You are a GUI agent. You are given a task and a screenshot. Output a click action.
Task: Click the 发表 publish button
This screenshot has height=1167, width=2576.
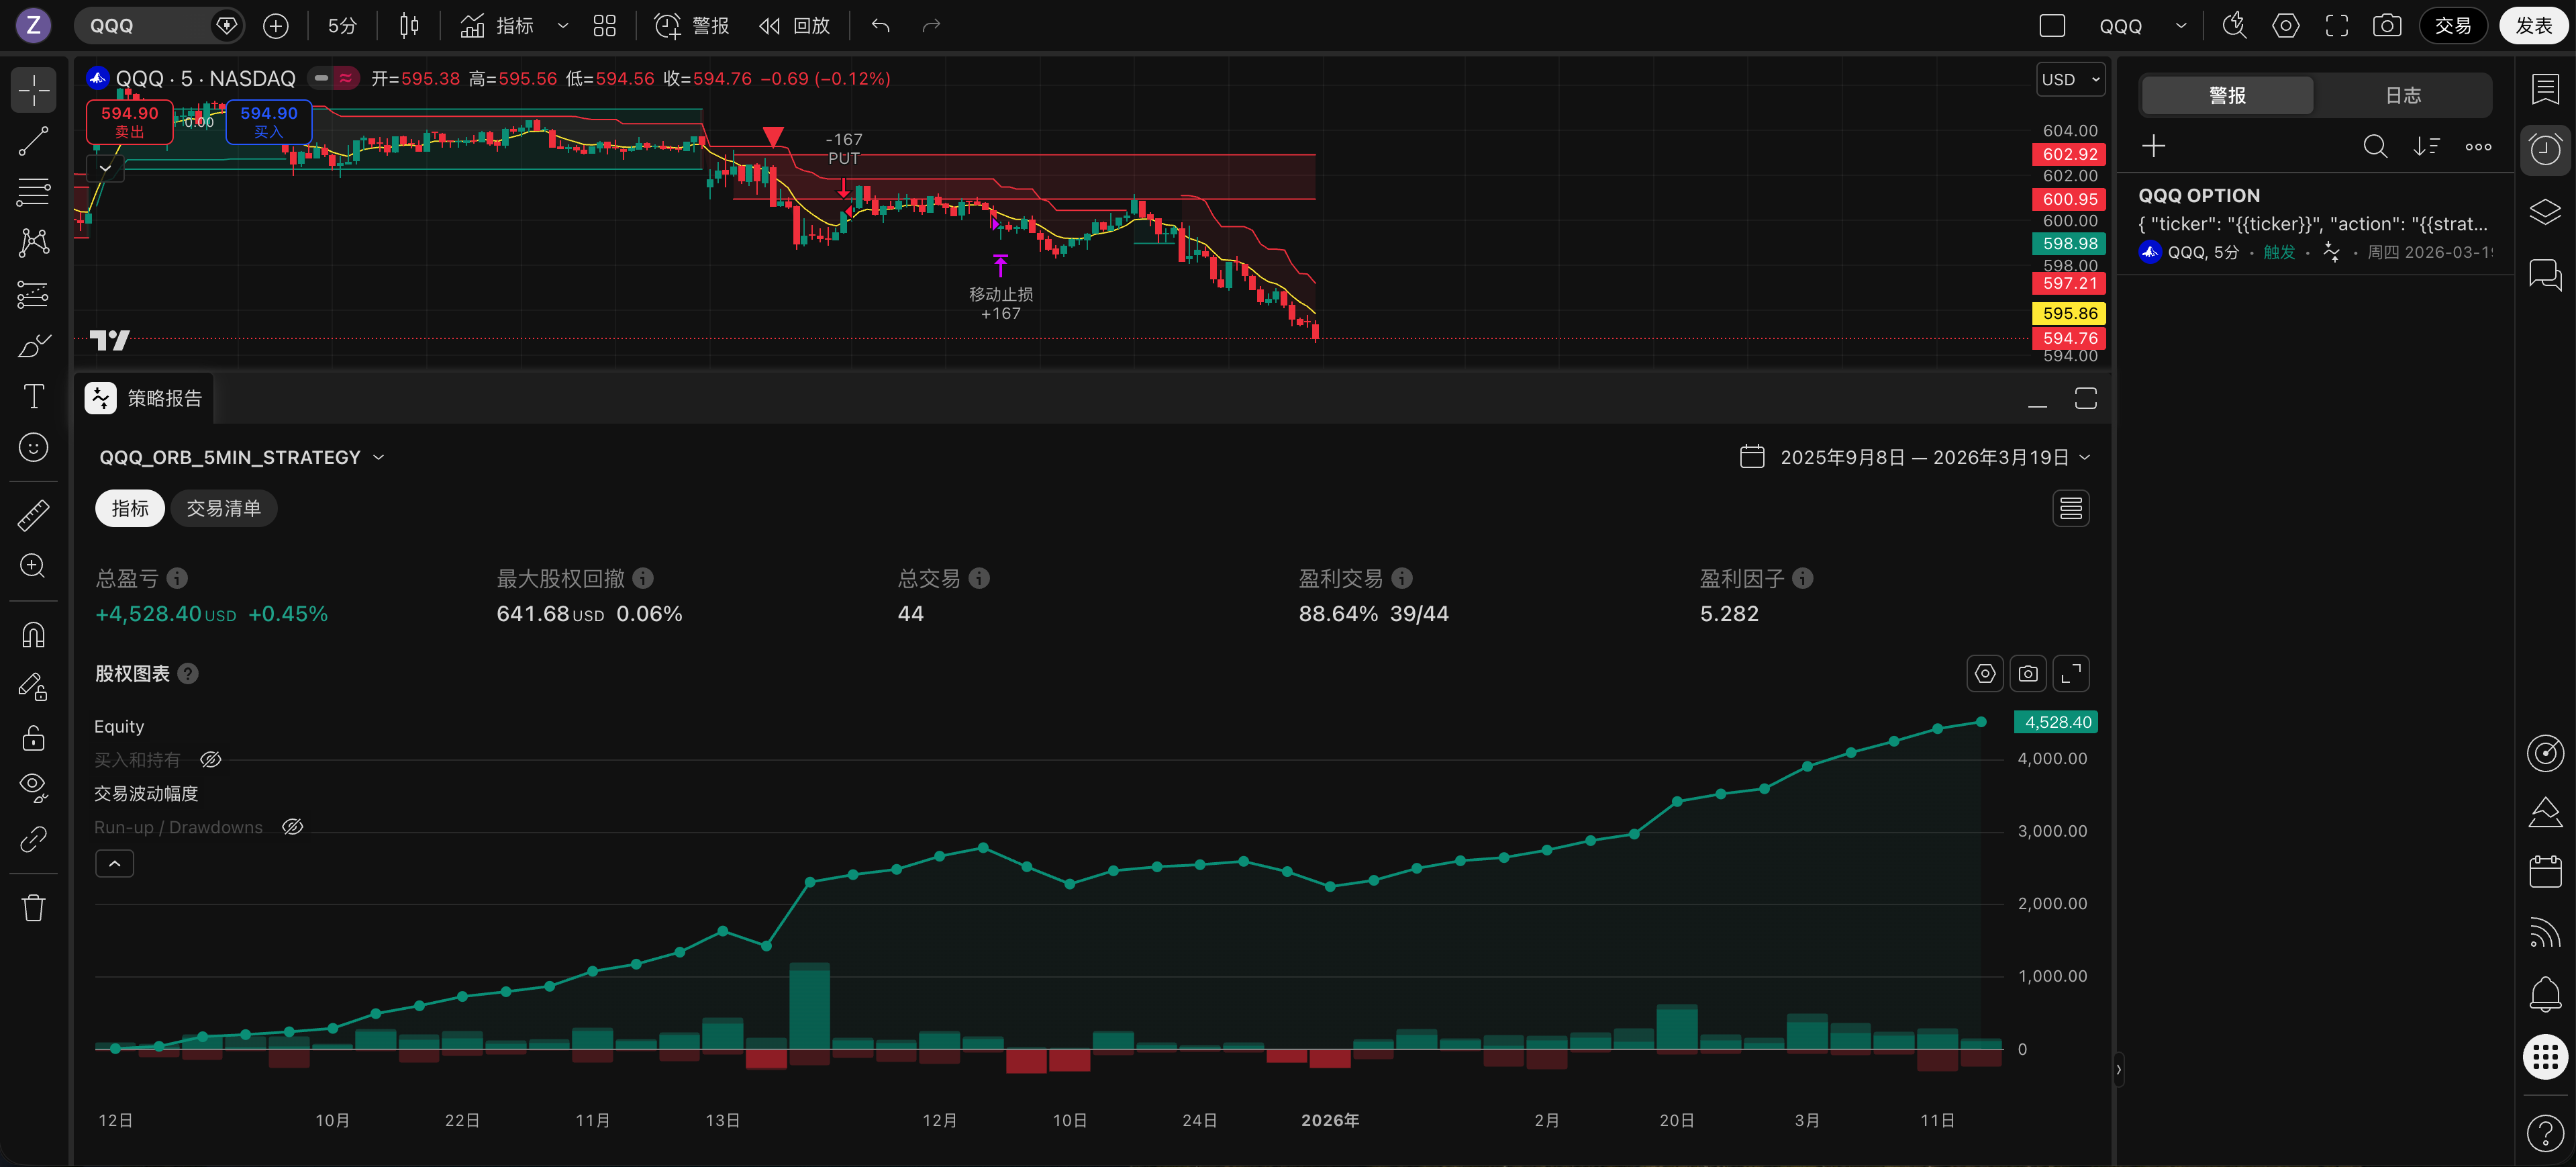pyautogui.click(x=2533, y=26)
